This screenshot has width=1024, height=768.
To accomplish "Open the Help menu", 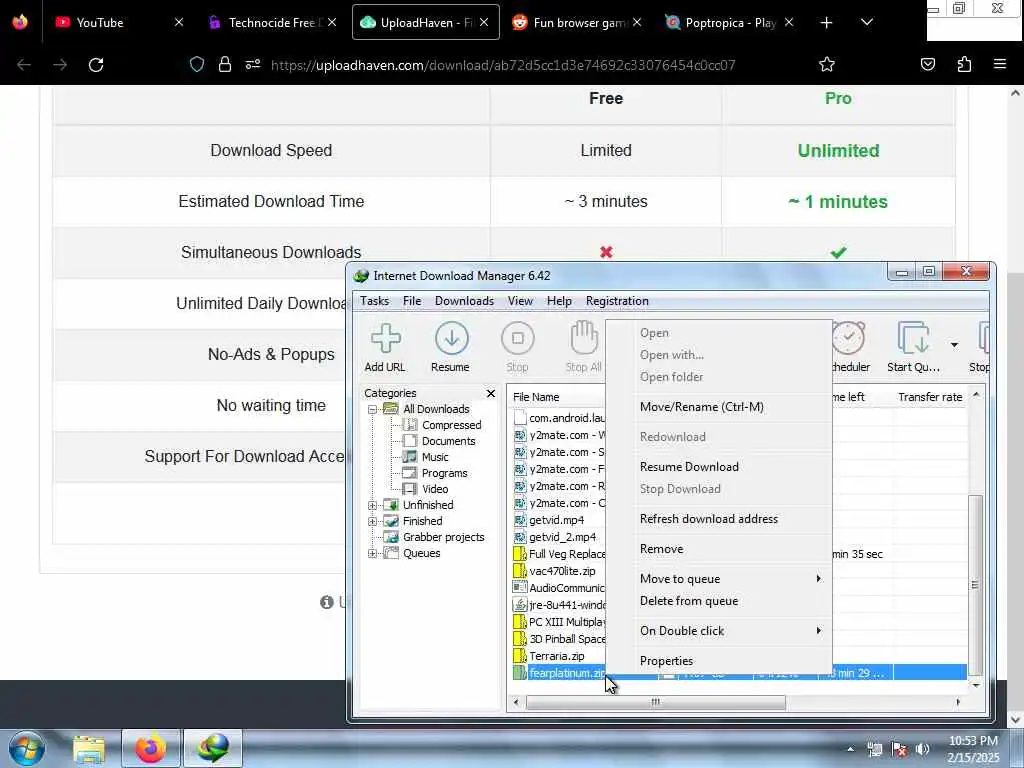I will 559,301.
